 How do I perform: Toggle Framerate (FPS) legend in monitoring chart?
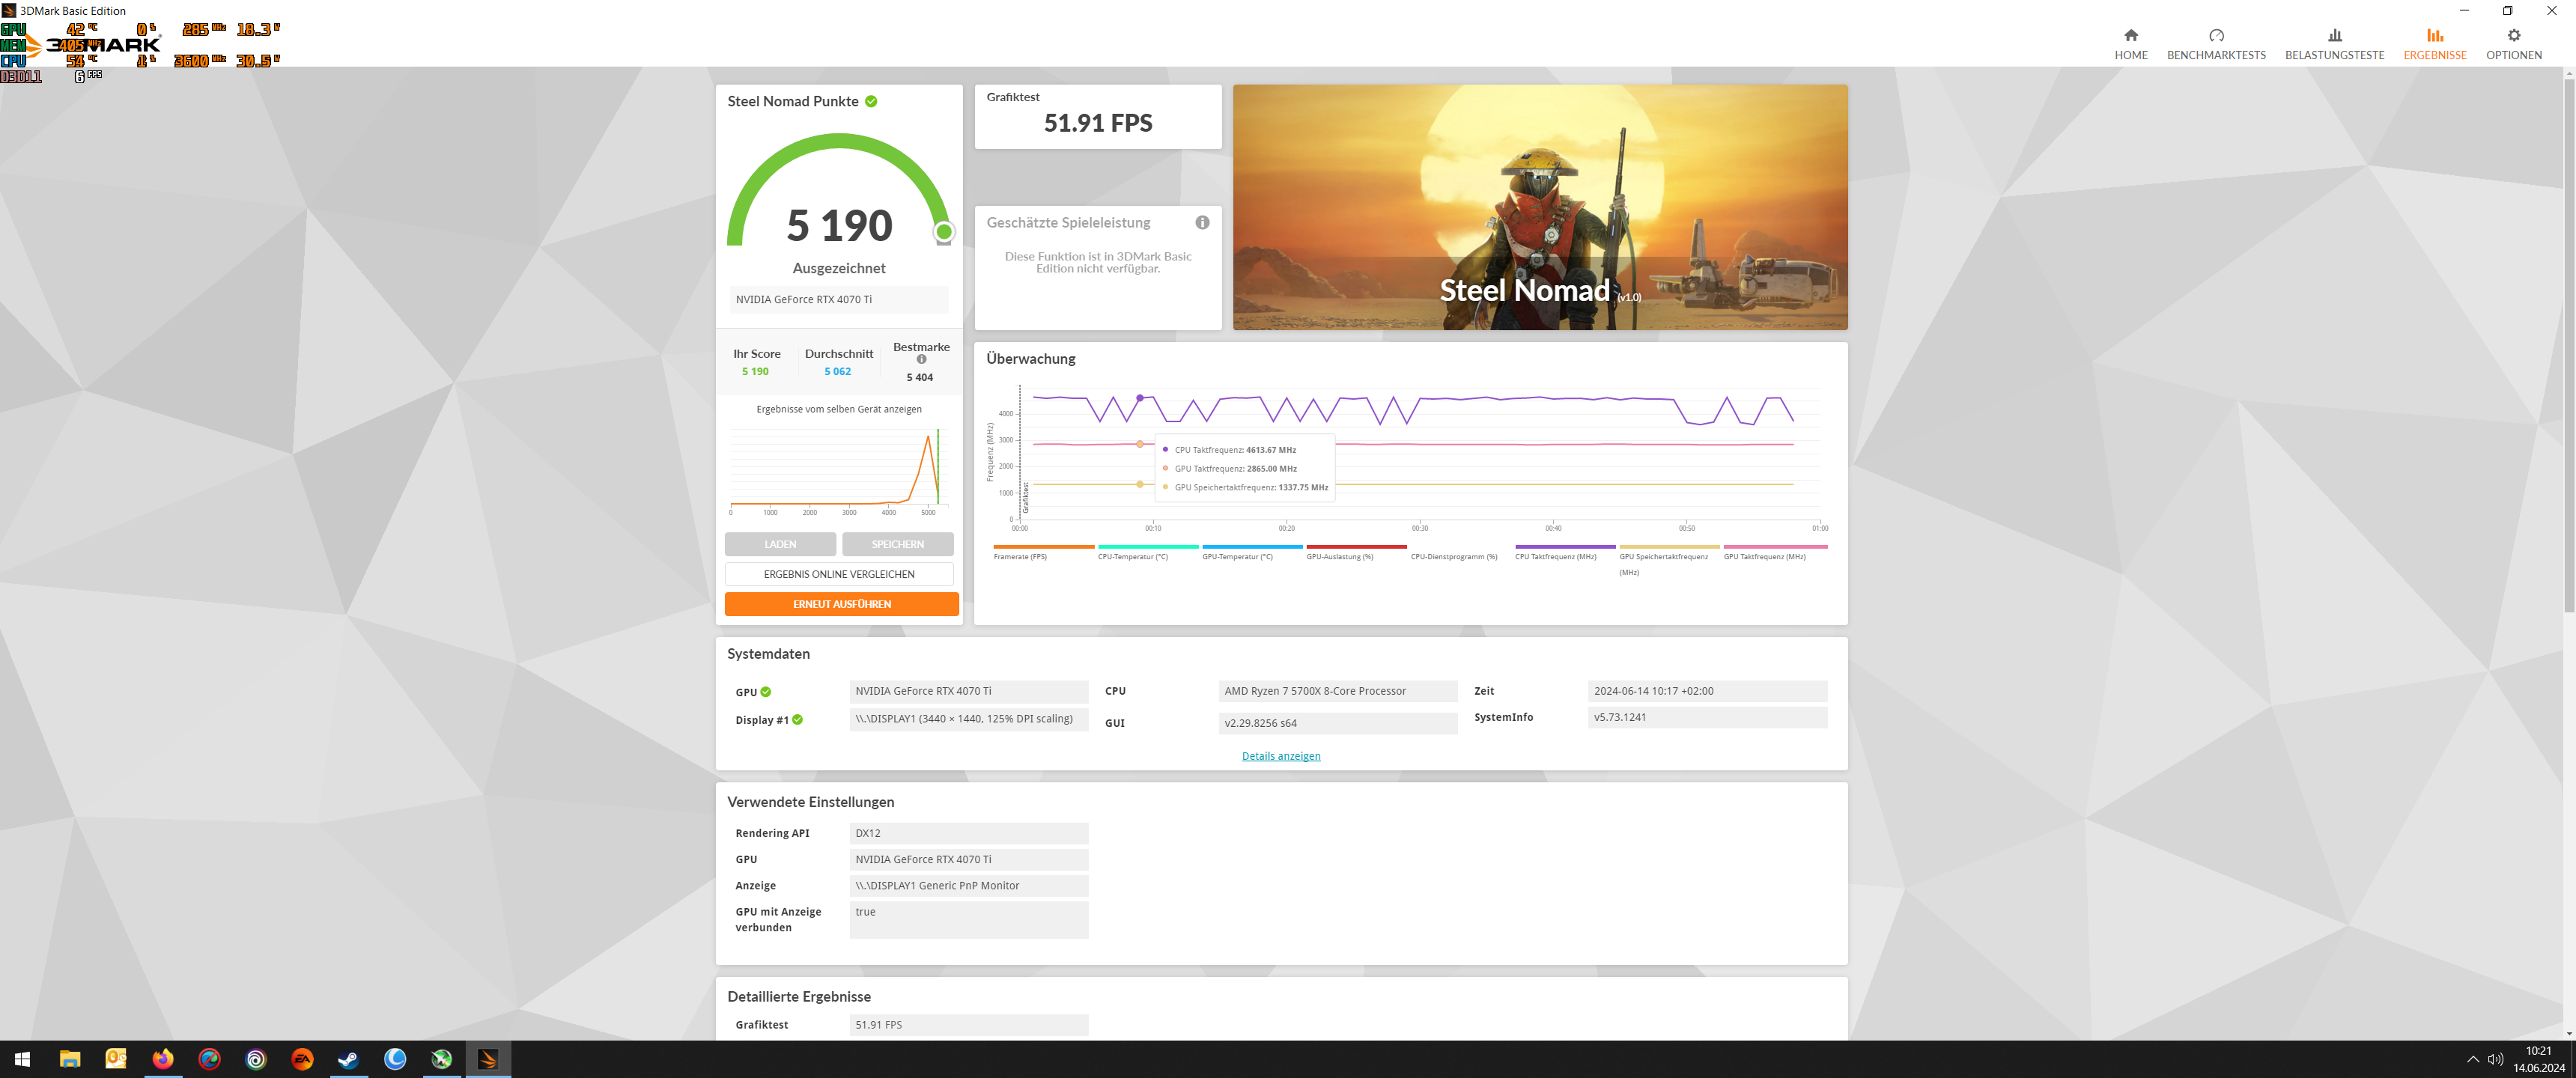click(1020, 556)
